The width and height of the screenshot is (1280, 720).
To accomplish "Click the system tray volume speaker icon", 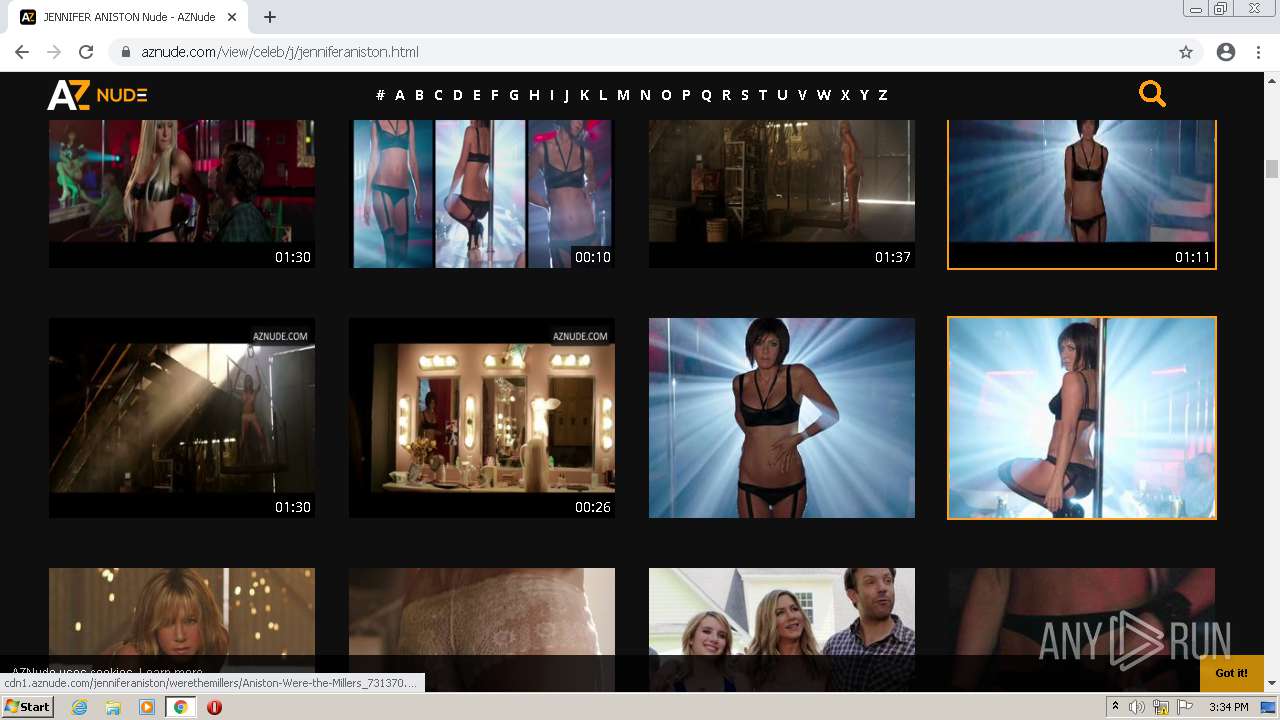I will pos(1137,707).
